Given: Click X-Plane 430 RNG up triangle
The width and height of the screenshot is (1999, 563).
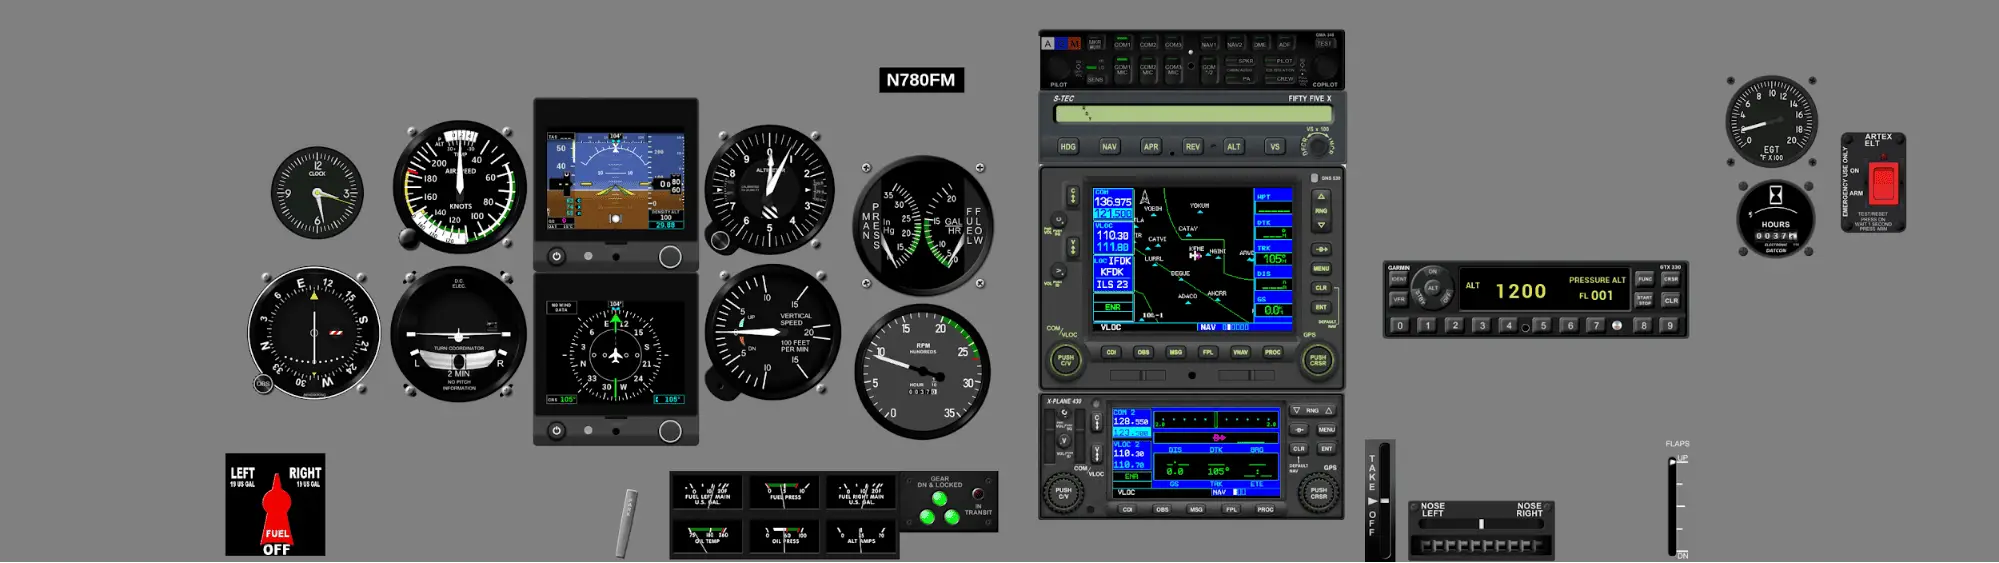Looking at the screenshot, I should (1329, 410).
